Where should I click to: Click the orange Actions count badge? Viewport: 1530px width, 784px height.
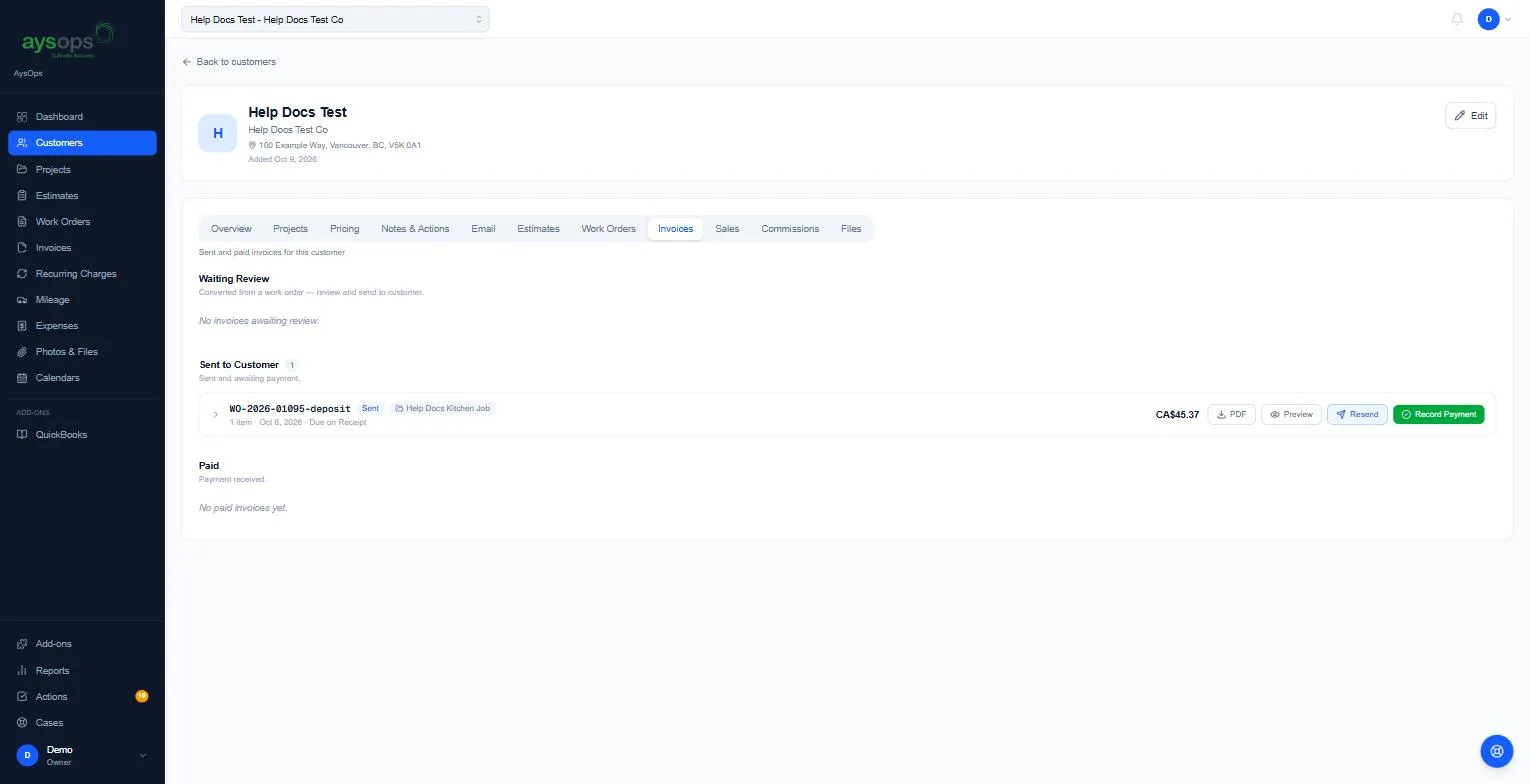coord(142,696)
